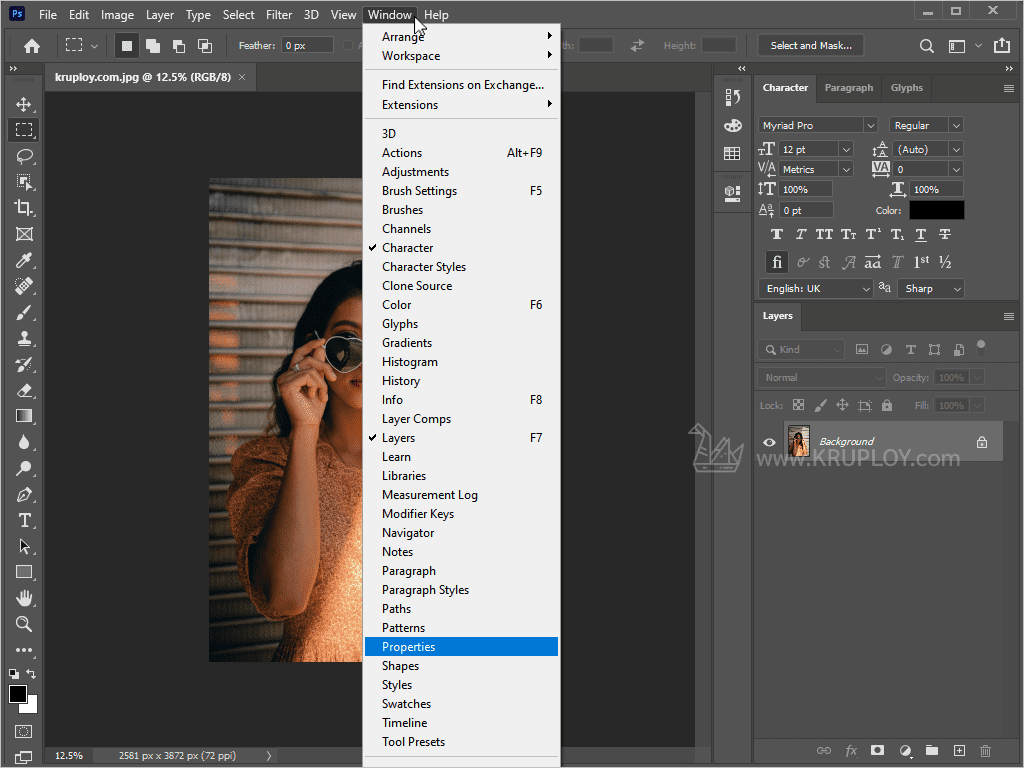Open the Sharp anti-aliasing dropdown
Screen dimensions: 1024x768
pos(931,289)
